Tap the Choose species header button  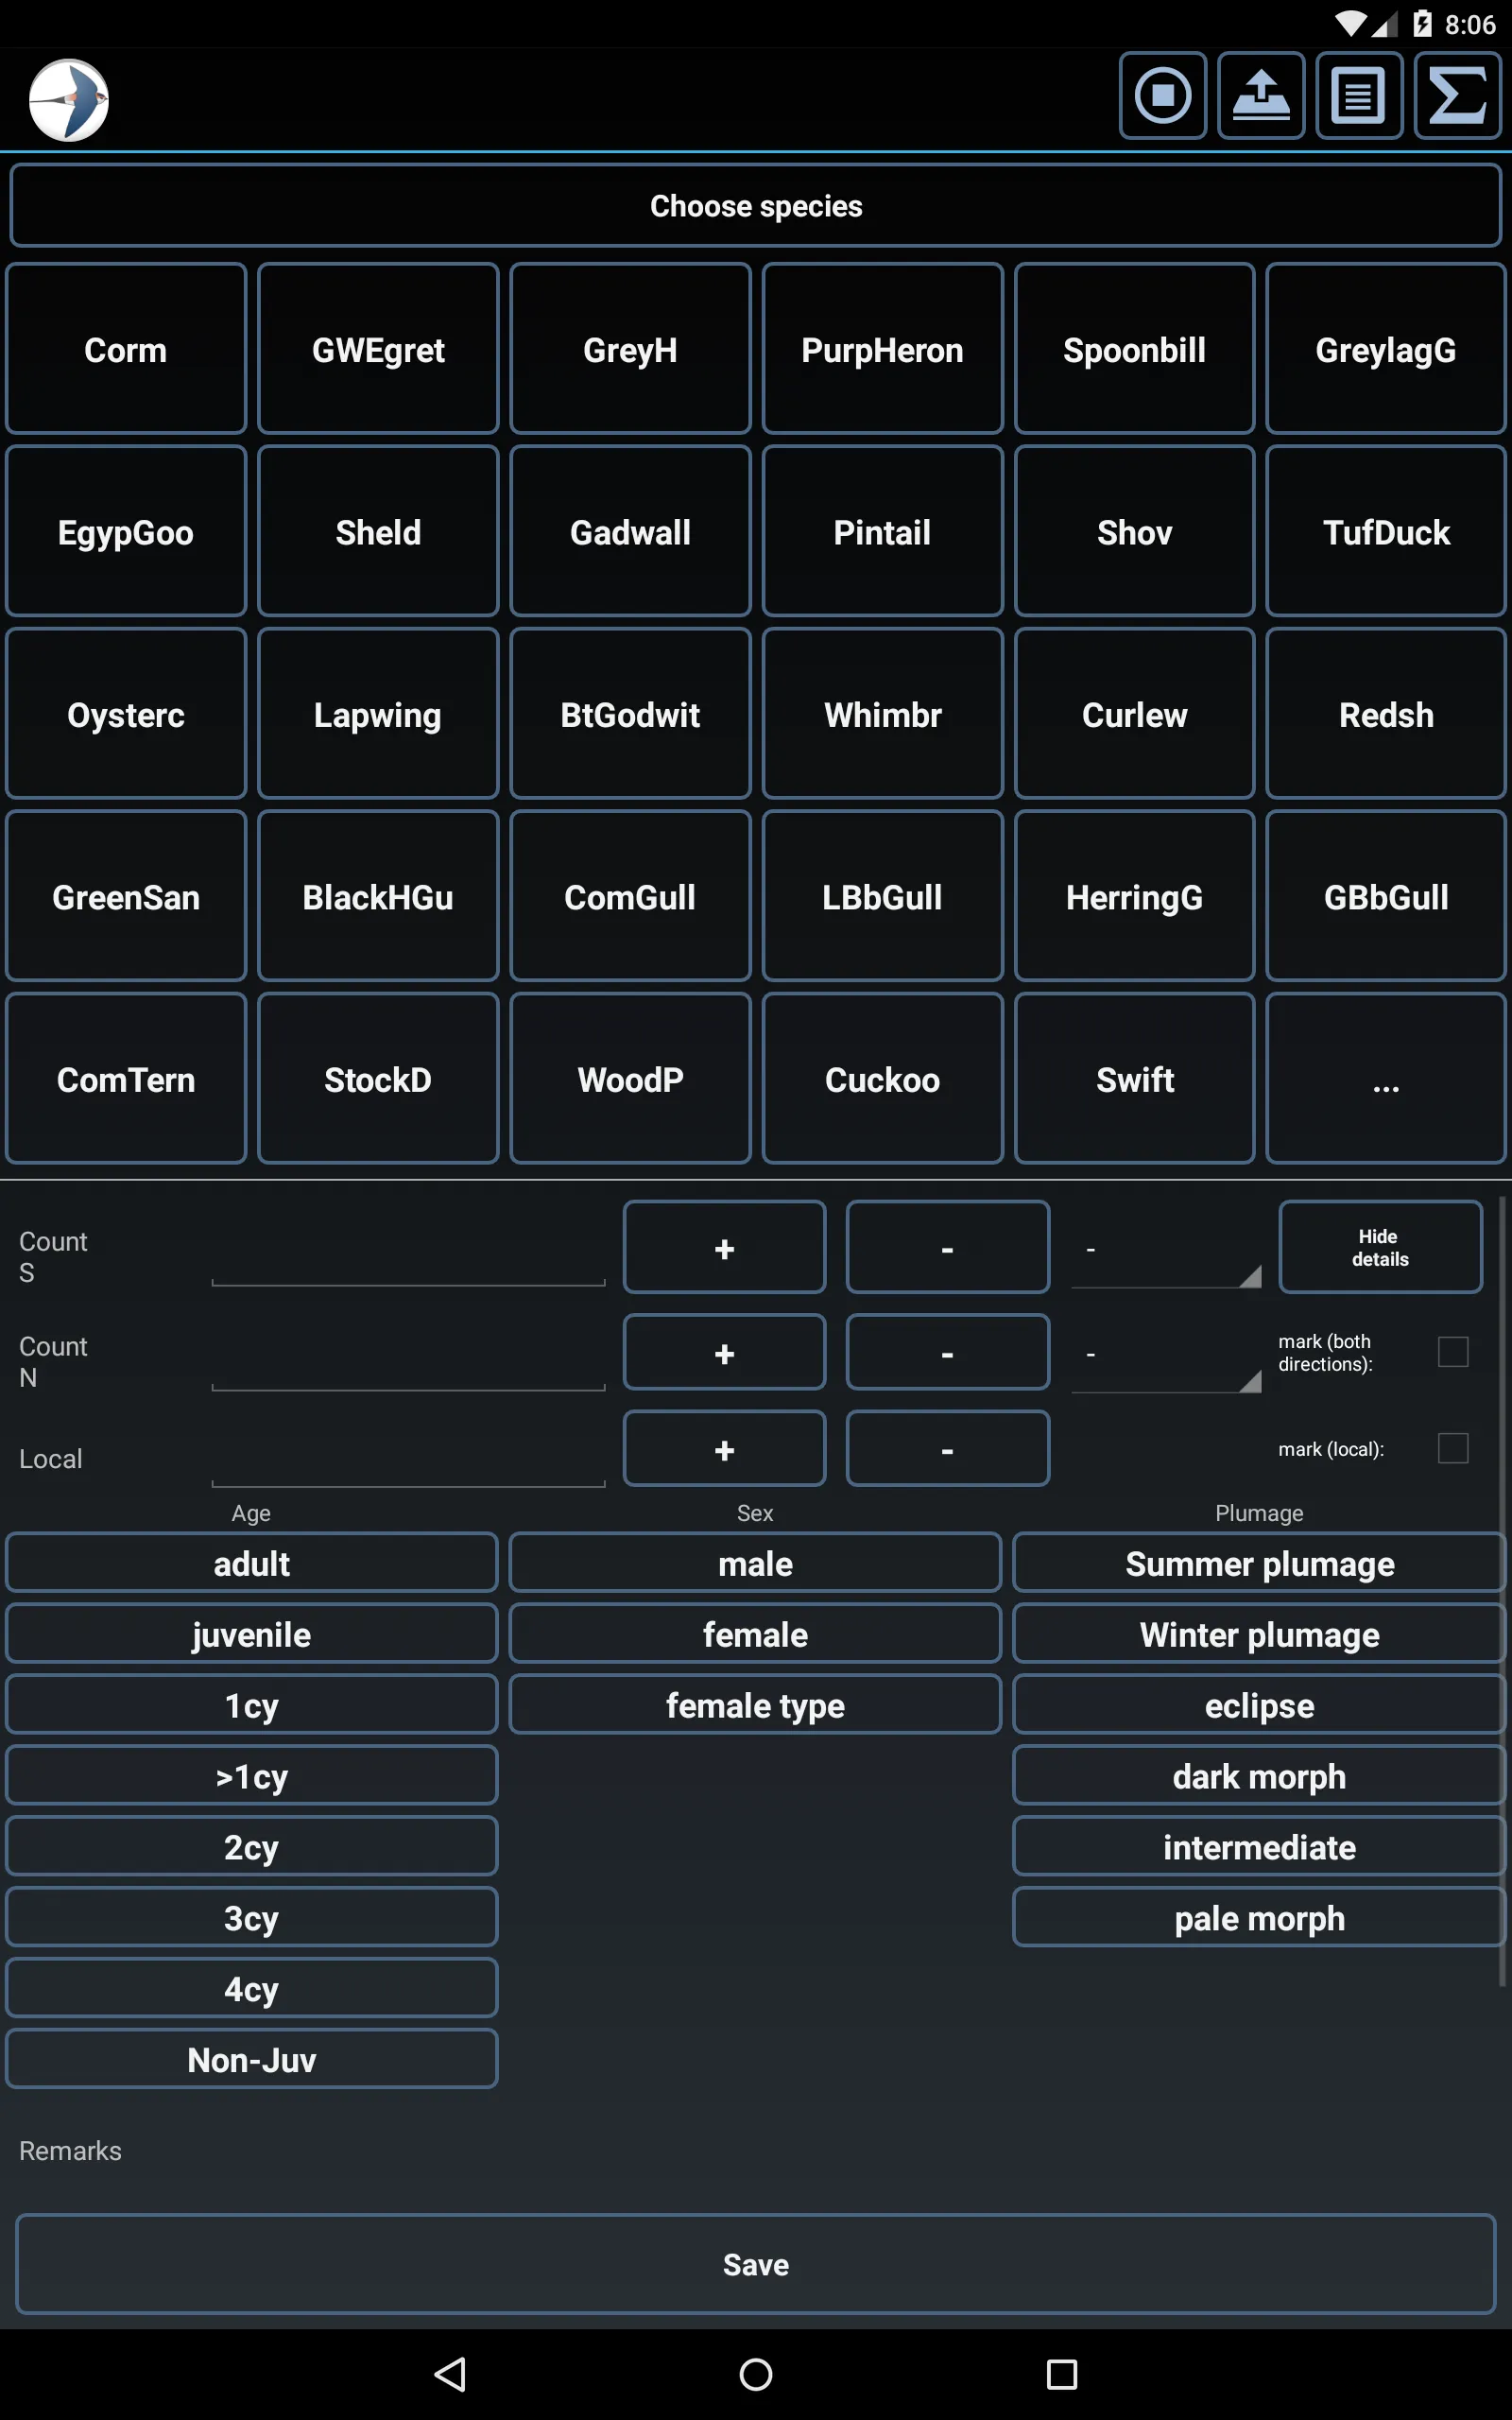pyautogui.click(x=756, y=206)
